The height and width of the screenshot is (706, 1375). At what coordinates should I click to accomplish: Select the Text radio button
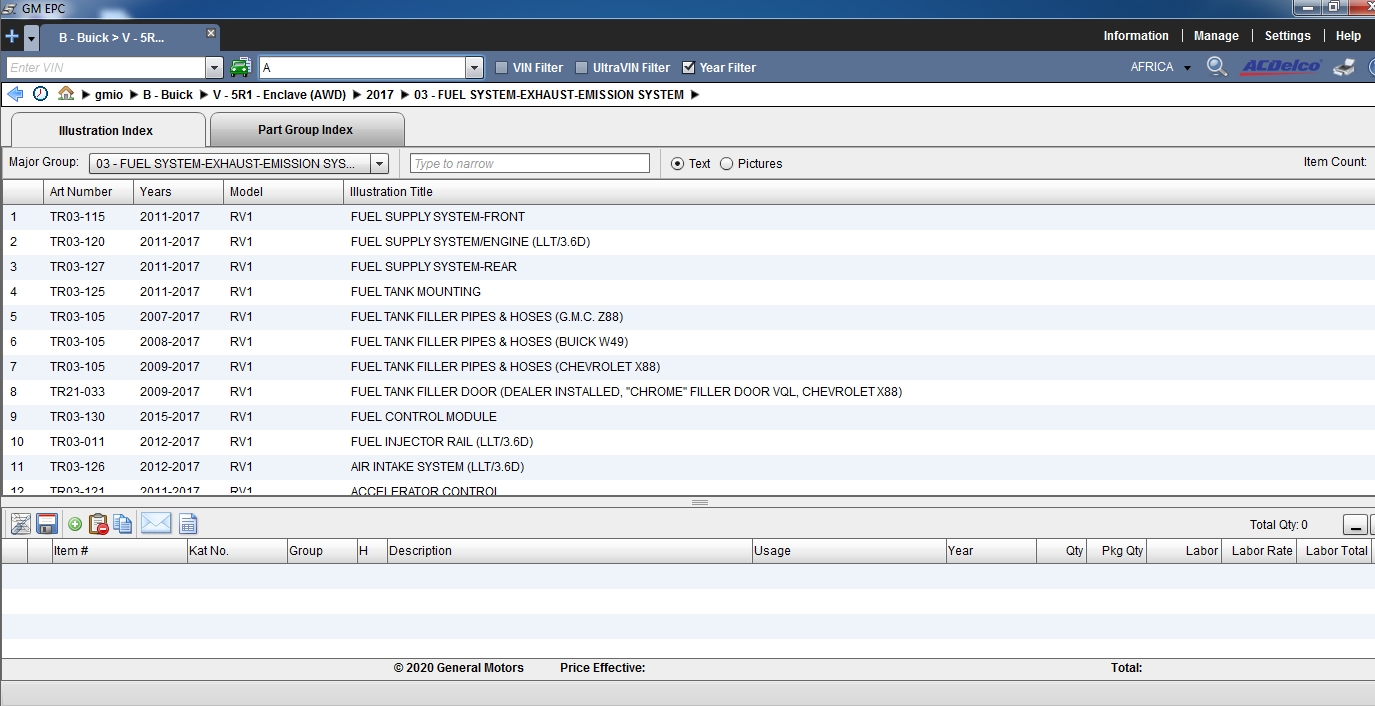(678, 163)
